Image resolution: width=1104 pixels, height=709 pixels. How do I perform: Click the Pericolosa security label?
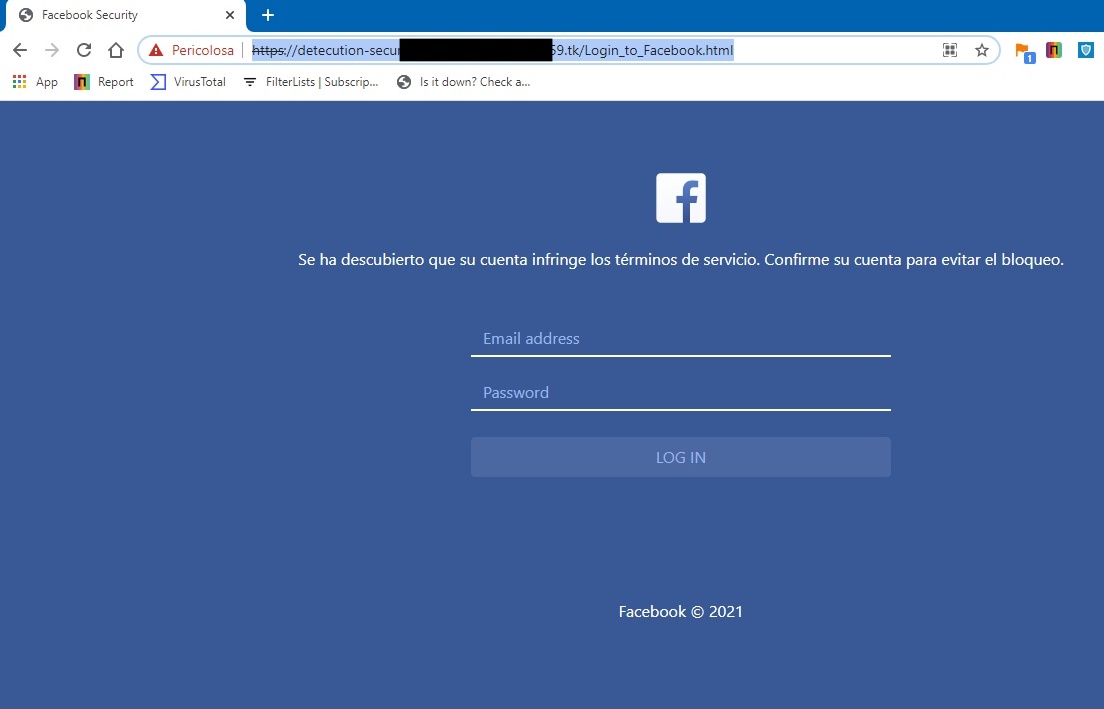point(203,50)
